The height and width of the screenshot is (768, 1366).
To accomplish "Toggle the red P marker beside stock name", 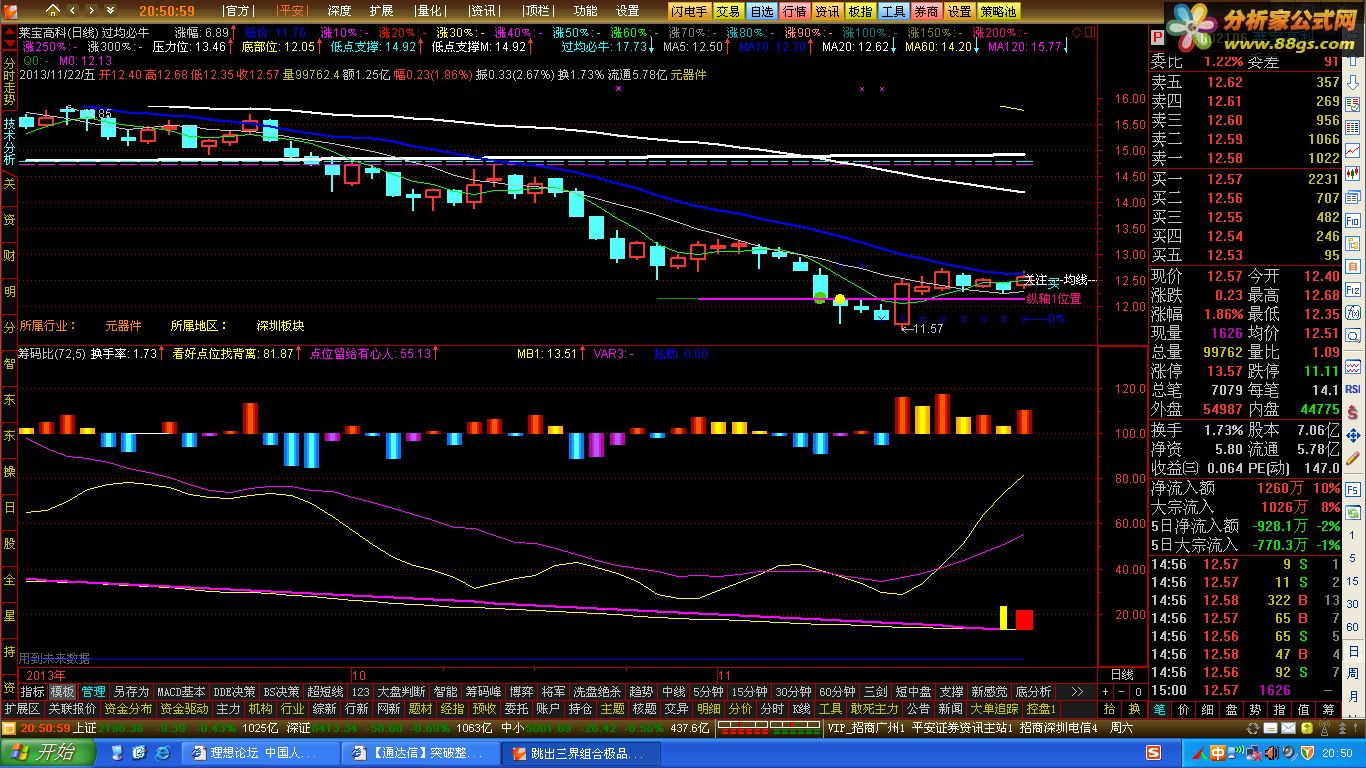I will pyautogui.click(x=1158, y=36).
